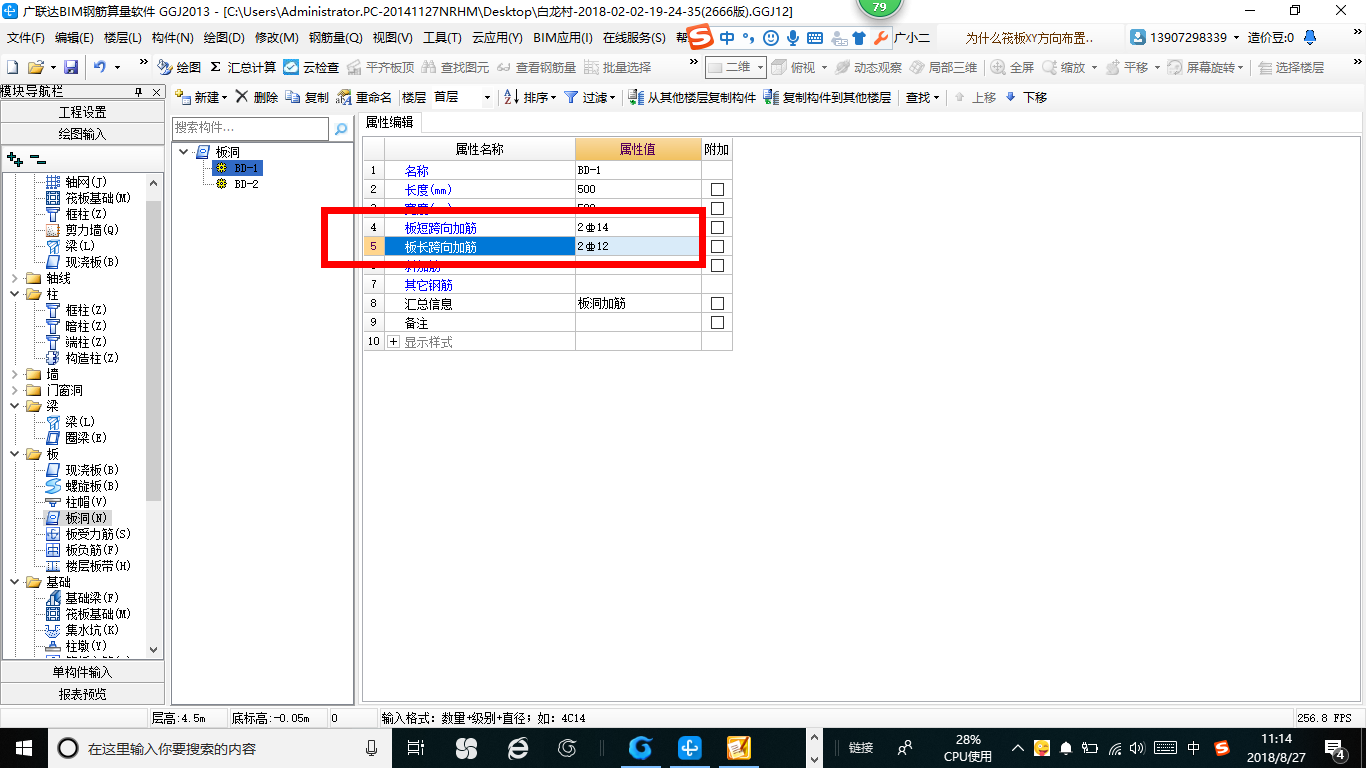Open 楼层(L) menu

point(122,37)
